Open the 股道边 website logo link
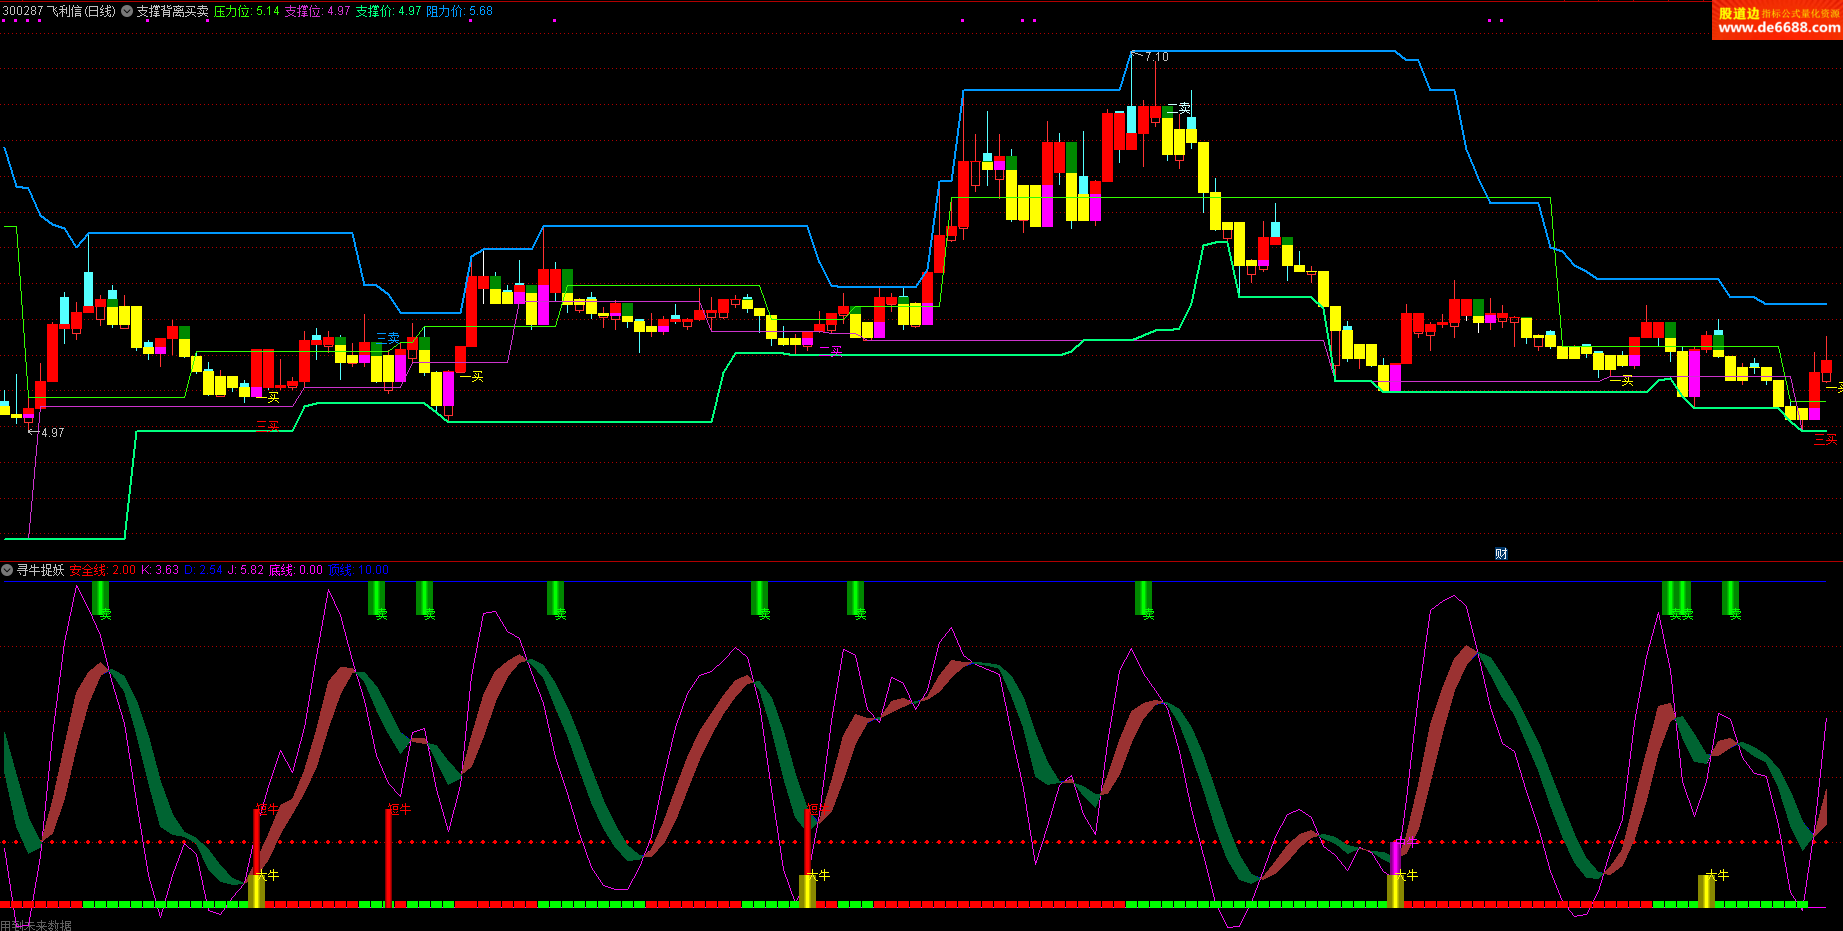 [x=1777, y=19]
